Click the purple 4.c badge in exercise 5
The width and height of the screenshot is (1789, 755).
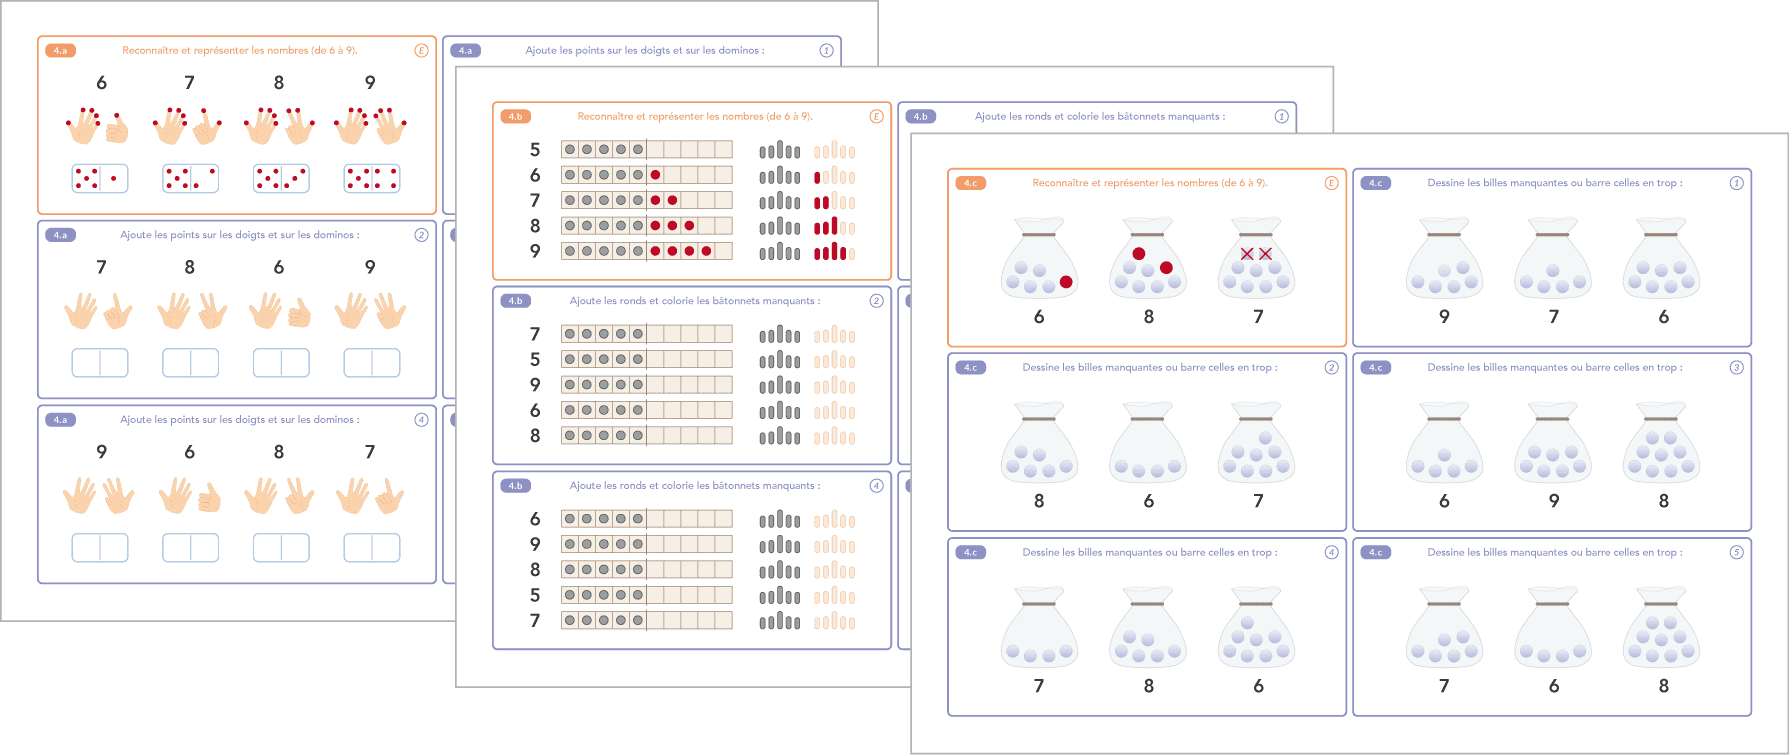point(1376,553)
